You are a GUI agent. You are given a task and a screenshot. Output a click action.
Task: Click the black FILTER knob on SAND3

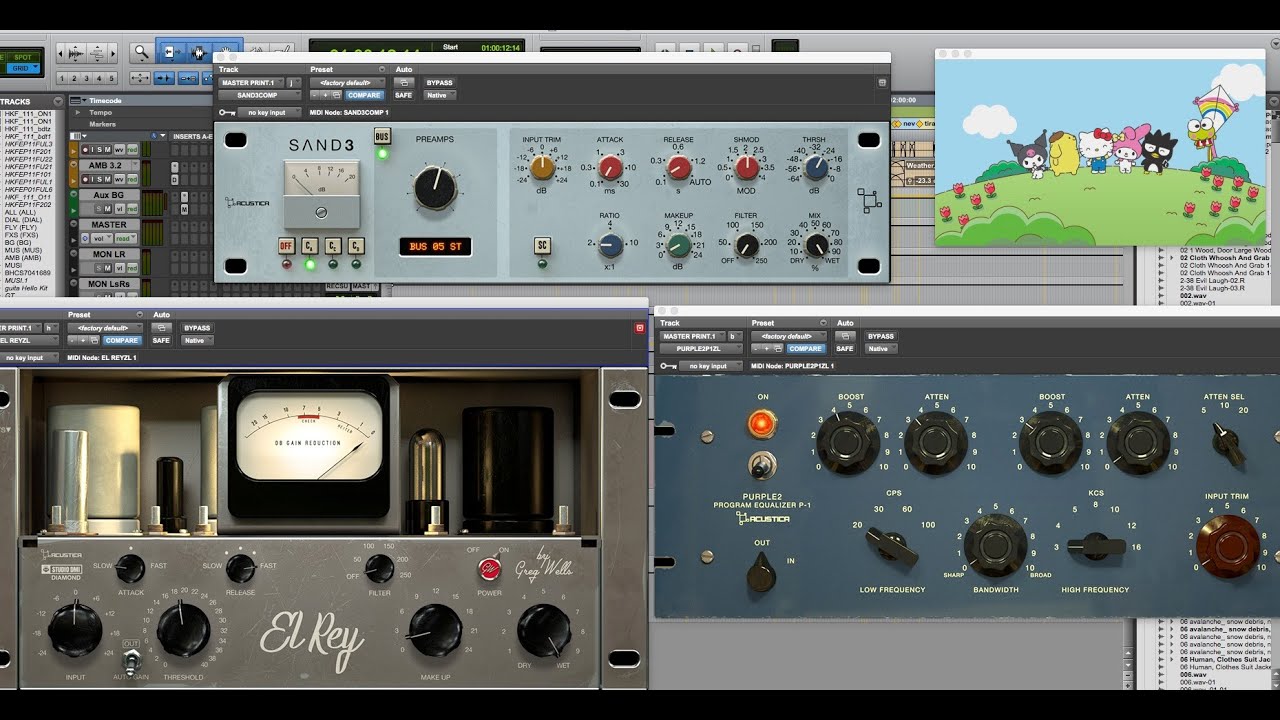tap(747, 245)
